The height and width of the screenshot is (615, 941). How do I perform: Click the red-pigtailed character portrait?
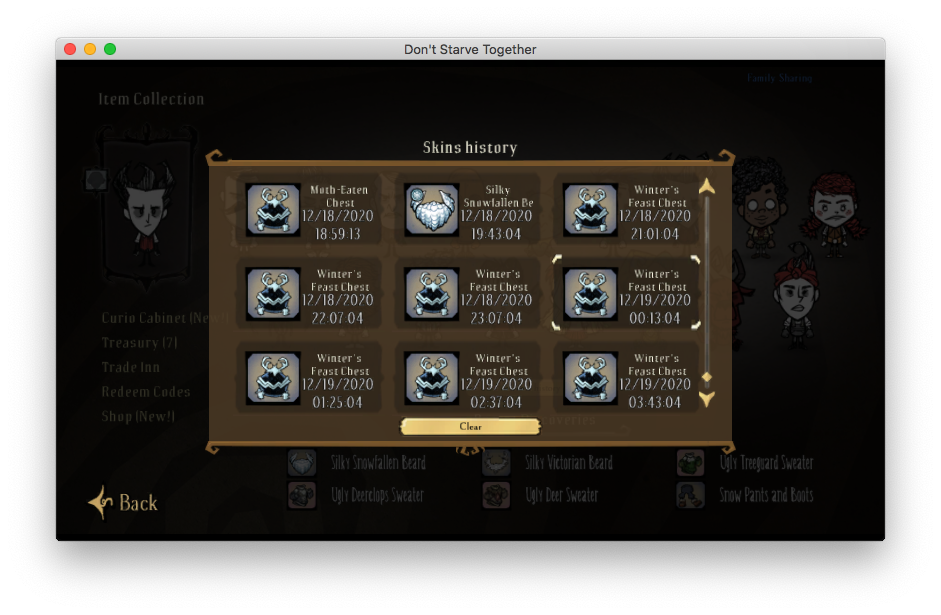pos(835,214)
